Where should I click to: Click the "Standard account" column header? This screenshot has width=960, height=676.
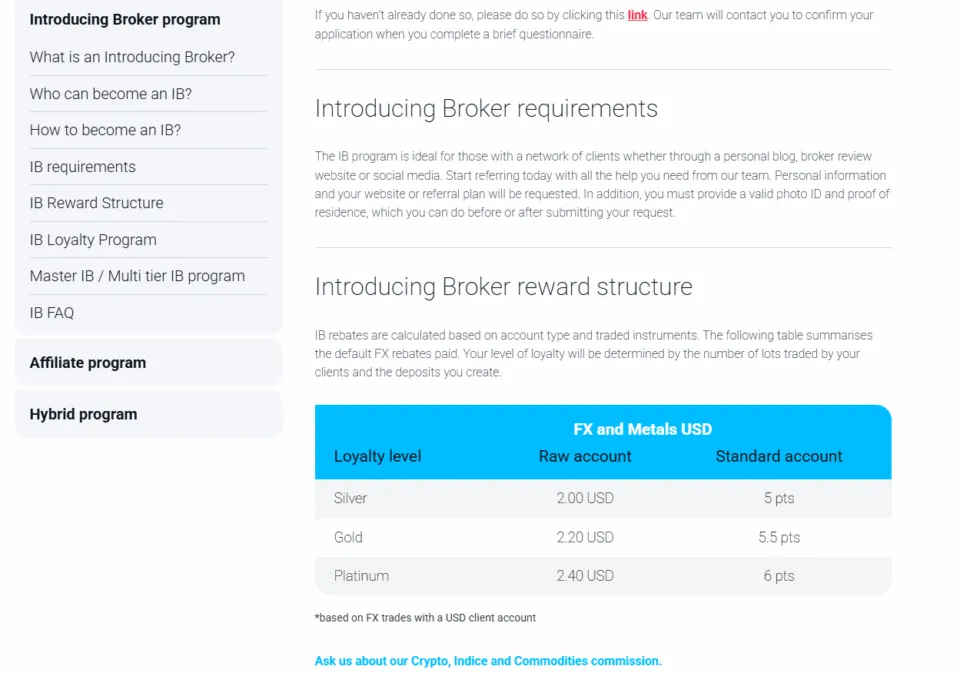(x=778, y=456)
